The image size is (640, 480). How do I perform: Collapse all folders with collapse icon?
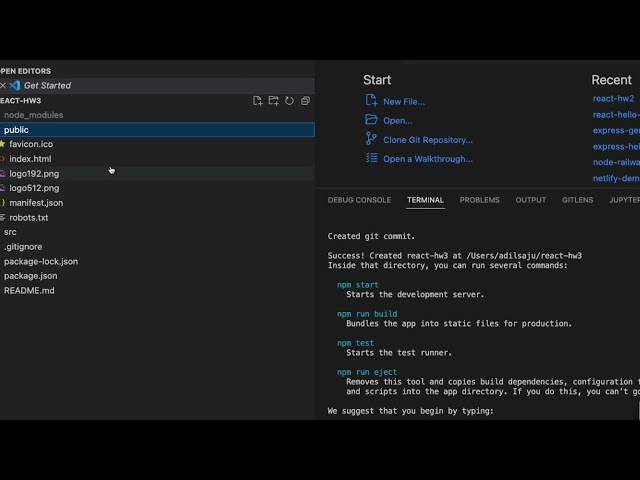[x=305, y=101]
